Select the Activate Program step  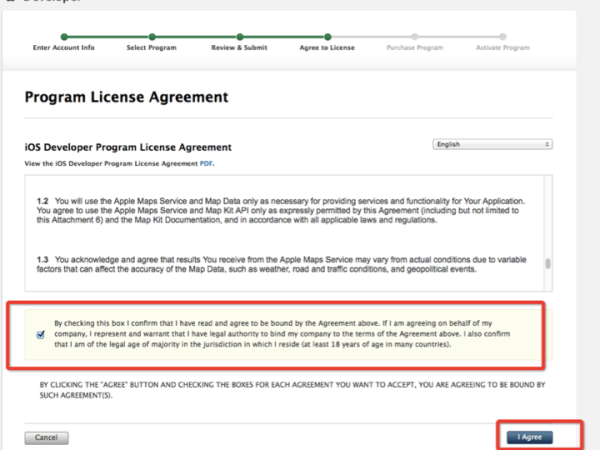point(503,47)
